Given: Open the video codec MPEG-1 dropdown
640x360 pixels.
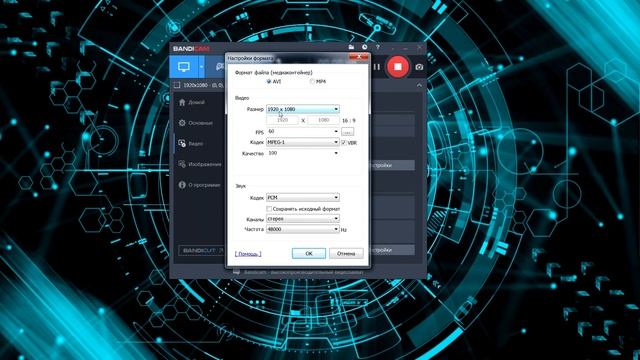Looking at the screenshot, I should tap(302, 142).
